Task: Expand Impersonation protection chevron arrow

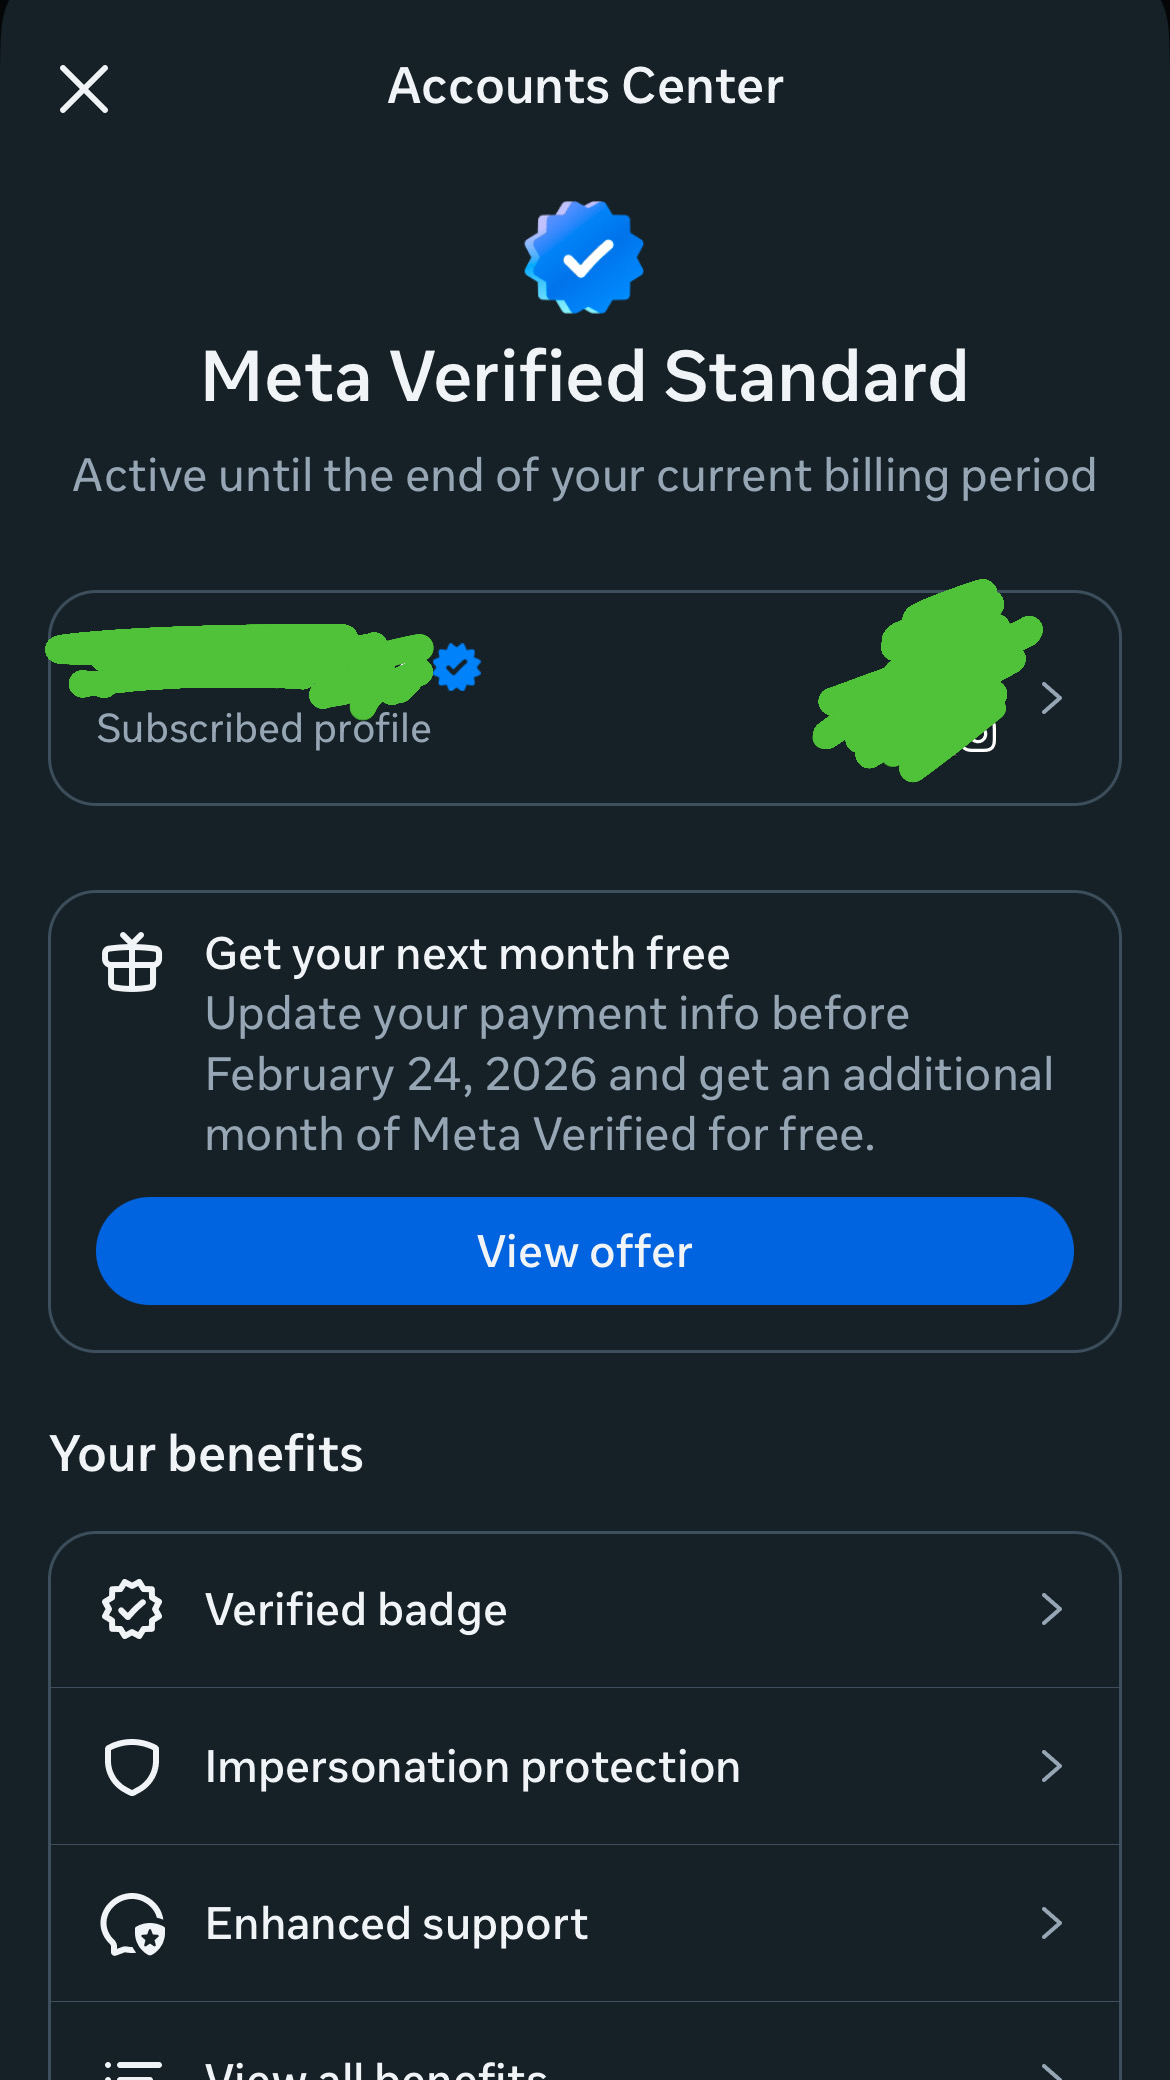Action: (x=1051, y=1767)
